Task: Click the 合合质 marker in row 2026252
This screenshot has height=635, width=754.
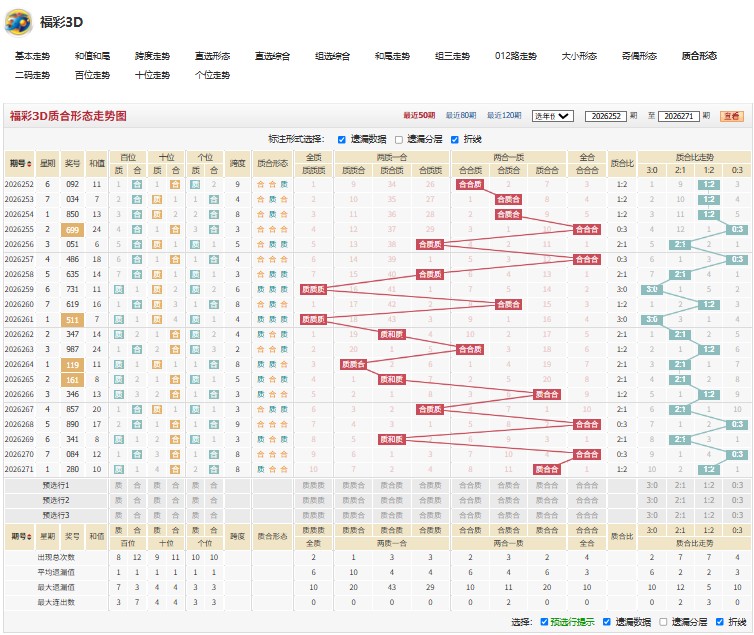Action: (x=470, y=184)
